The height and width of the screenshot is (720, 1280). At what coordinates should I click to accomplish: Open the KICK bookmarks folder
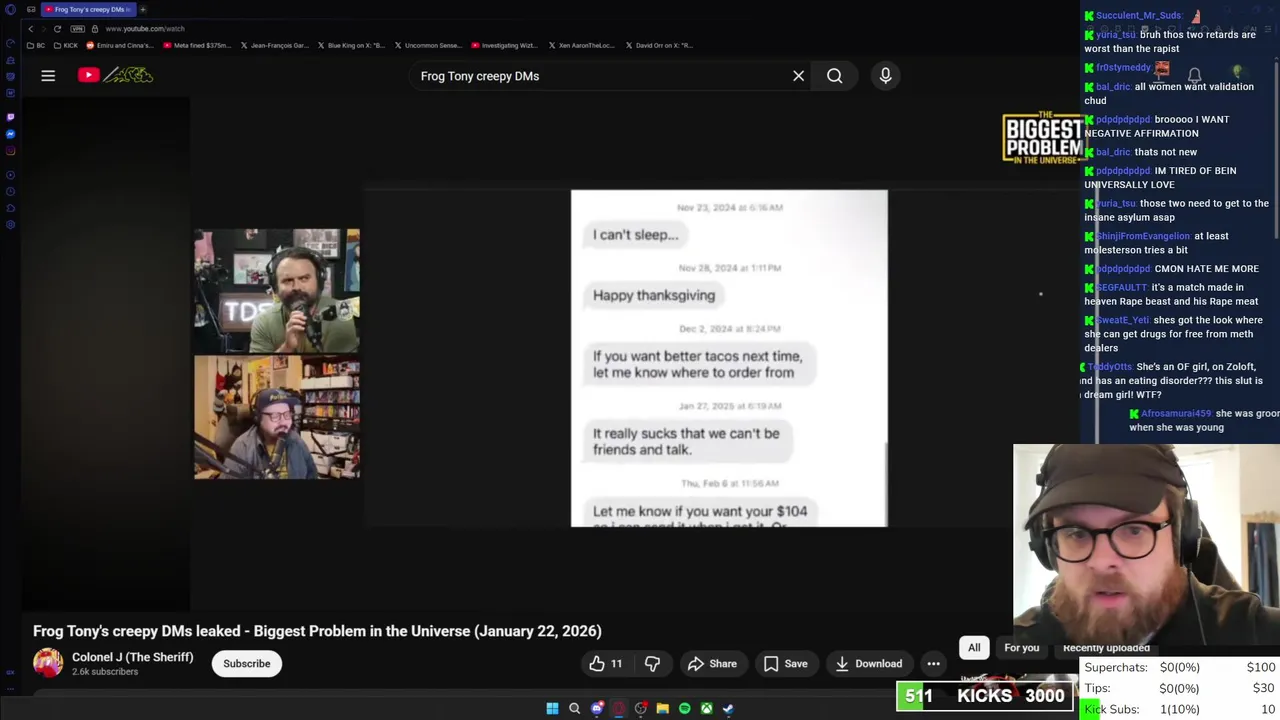pyautogui.click(x=66, y=45)
